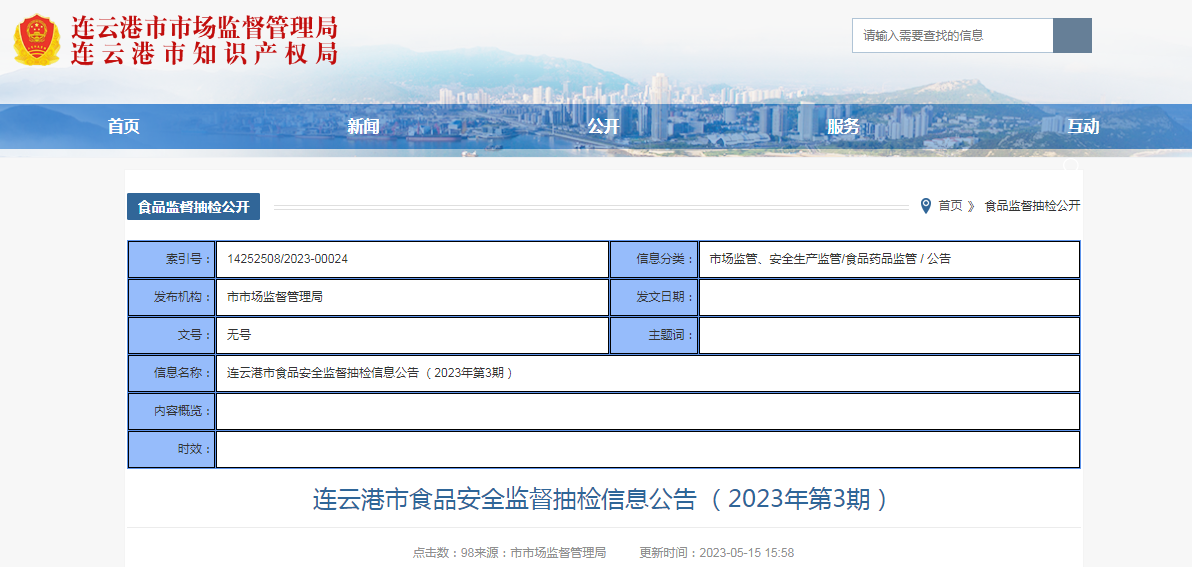This screenshot has height=567, width=1192.
Task: Open the 新闻 navigation menu
Action: tap(363, 127)
